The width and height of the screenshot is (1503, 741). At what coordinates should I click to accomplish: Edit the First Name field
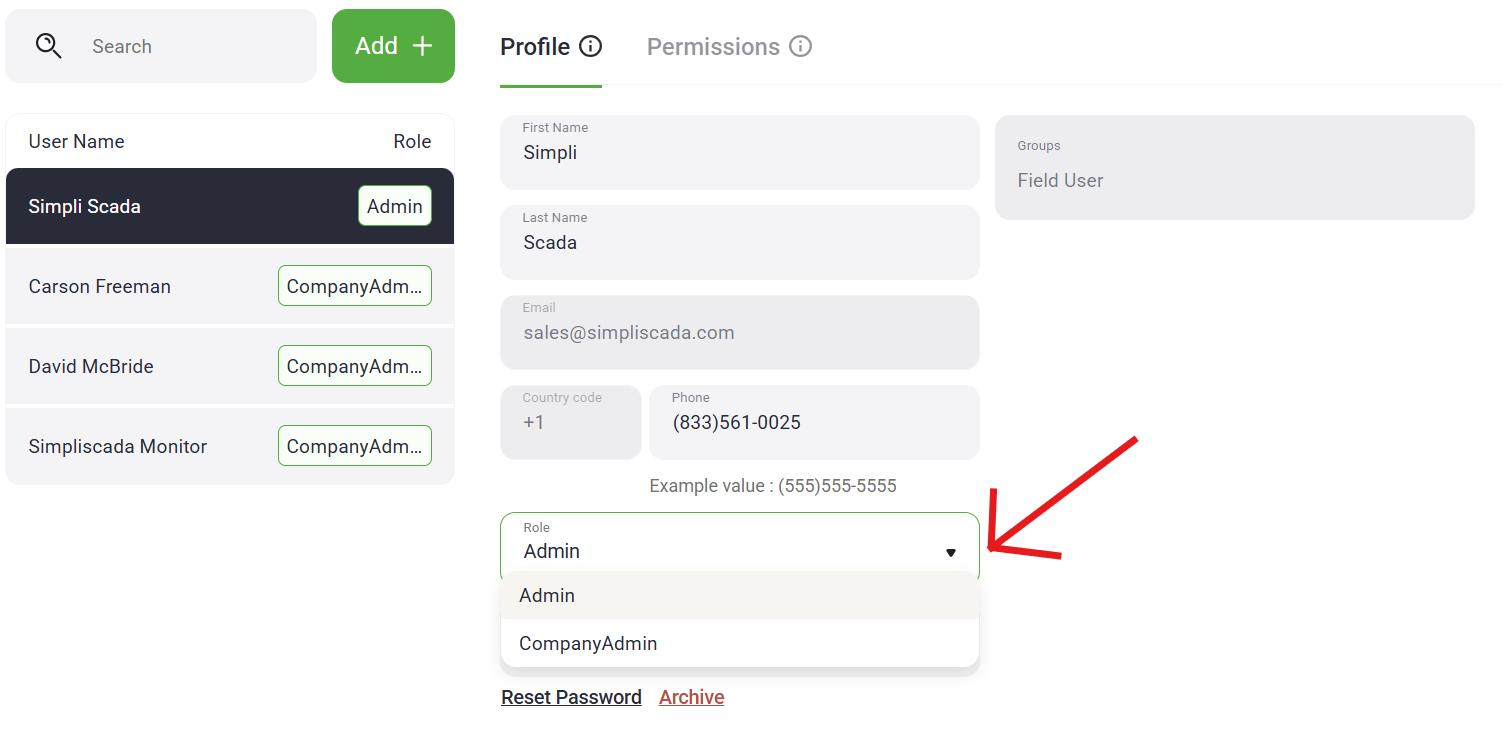point(739,153)
